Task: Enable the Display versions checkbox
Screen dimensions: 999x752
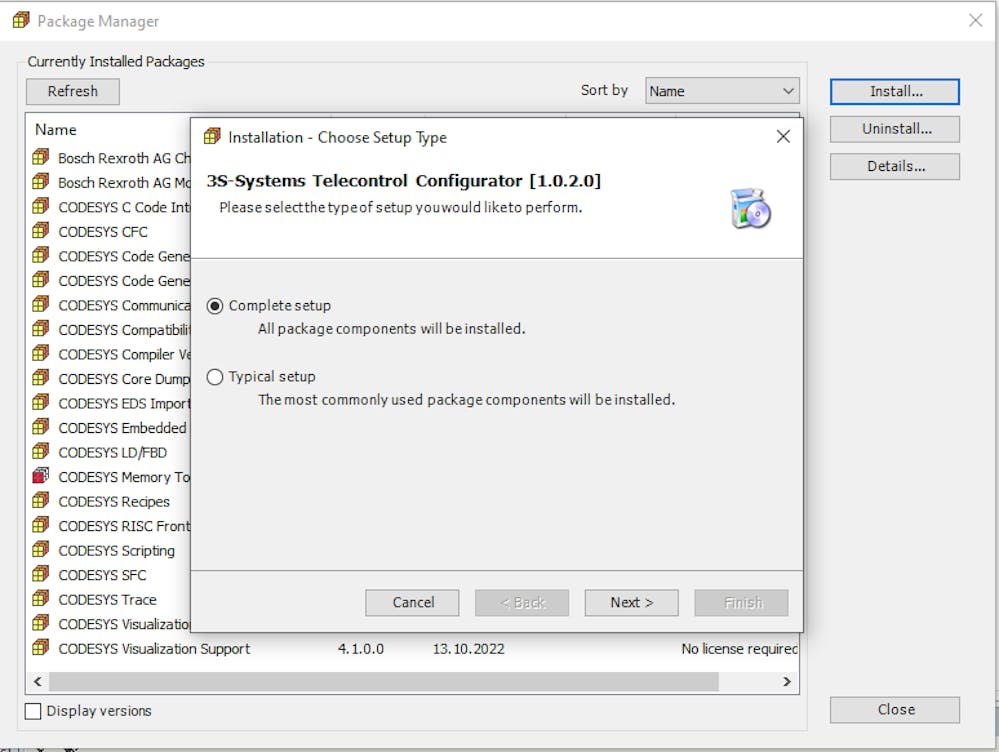Action: click(32, 711)
